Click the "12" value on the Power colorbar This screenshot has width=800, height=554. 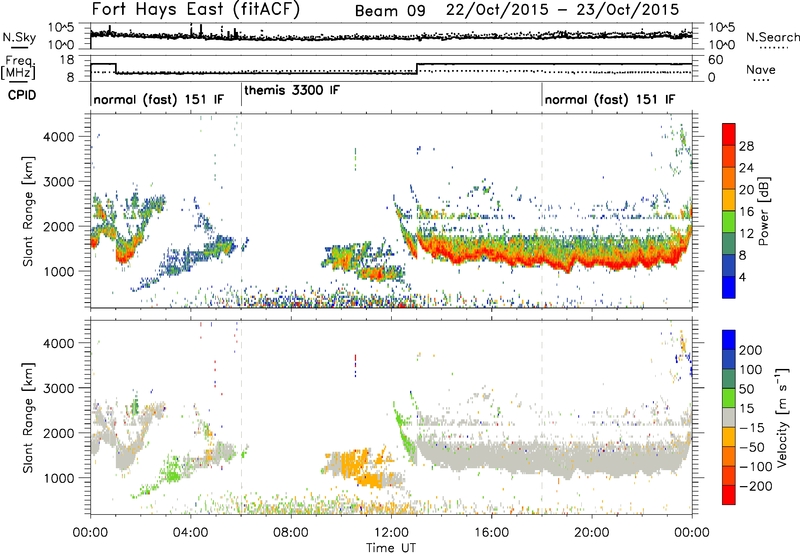click(x=746, y=234)
